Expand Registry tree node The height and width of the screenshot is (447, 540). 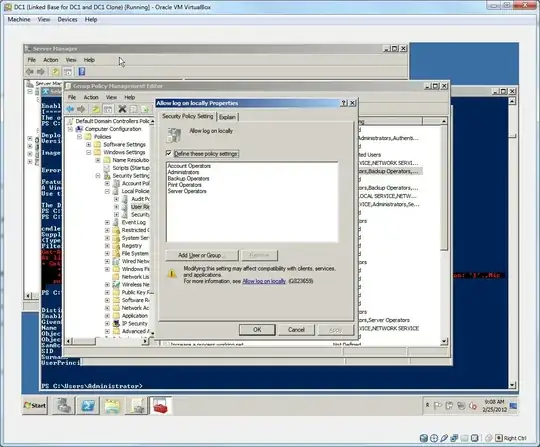[x=107, y=246]
